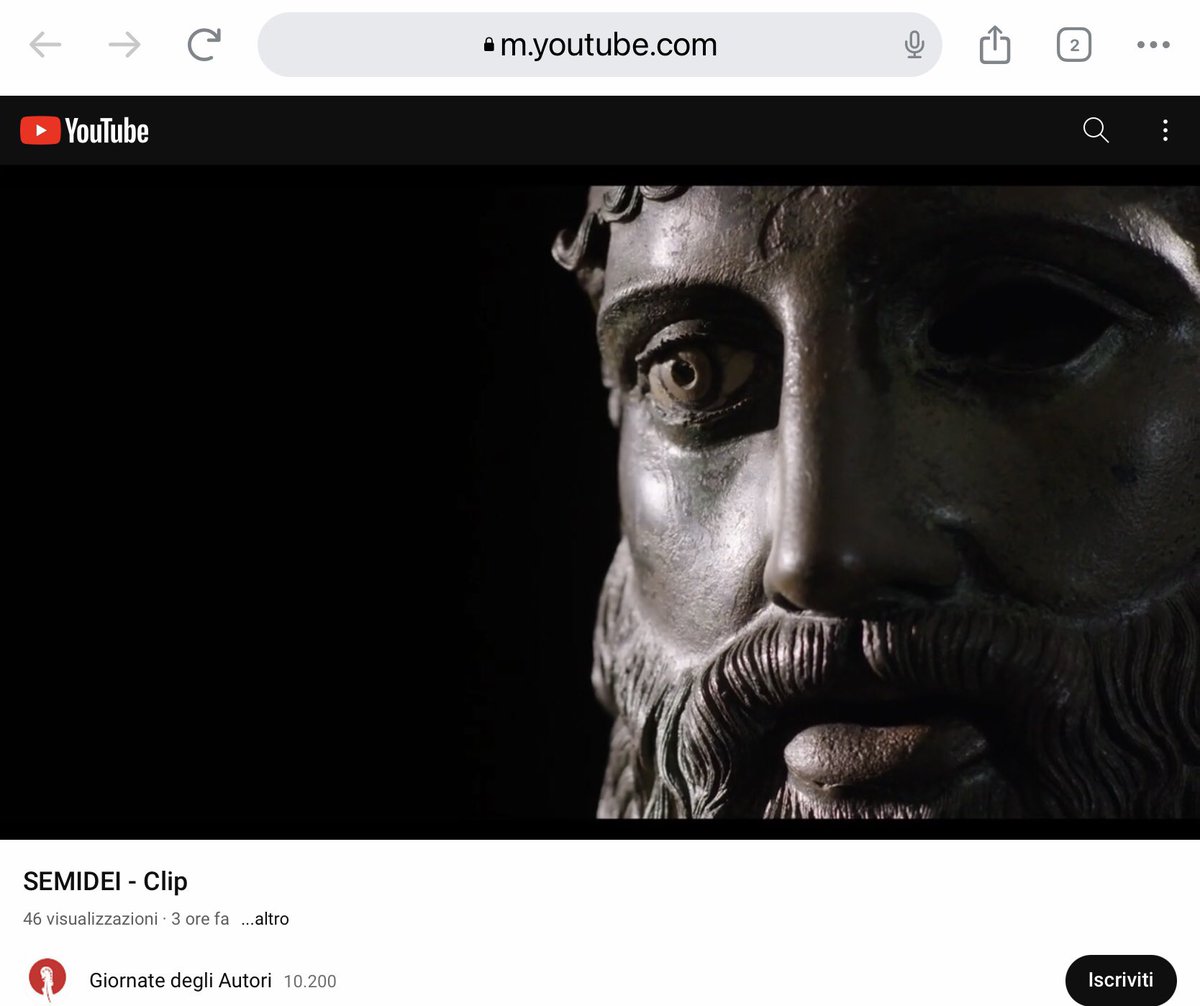Subscribe with the Iscriviti button
The height and width of the screenshot is (1006, 1200).
click(x=1121, y=980)
